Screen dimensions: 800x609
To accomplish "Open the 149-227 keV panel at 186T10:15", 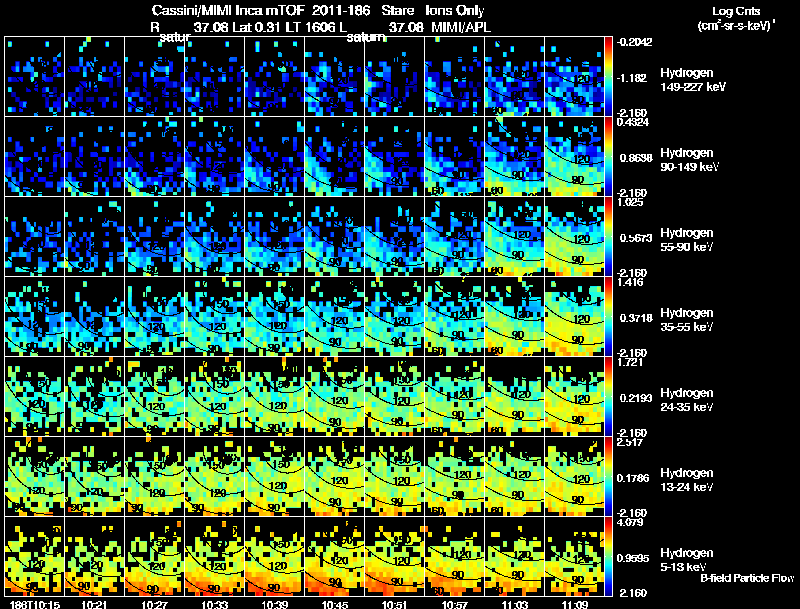I will point(35,76).
